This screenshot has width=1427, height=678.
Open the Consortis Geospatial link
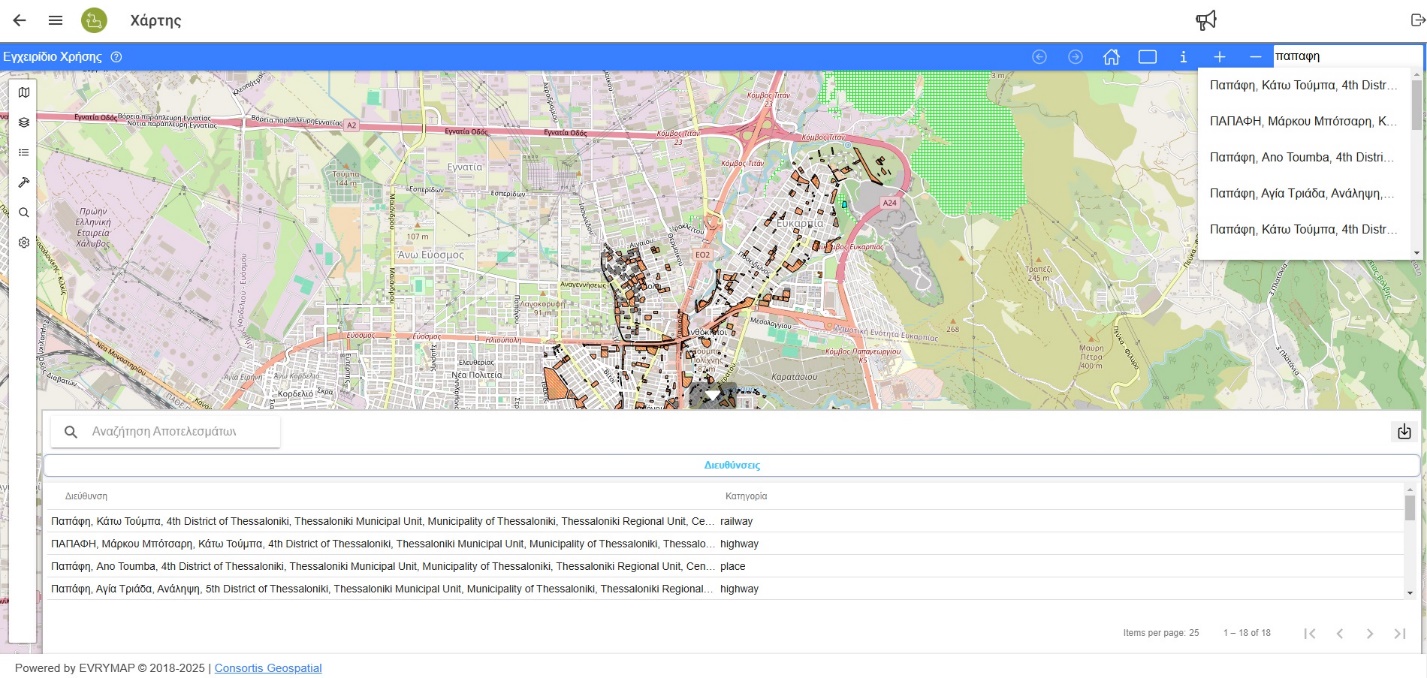[268, 668]
